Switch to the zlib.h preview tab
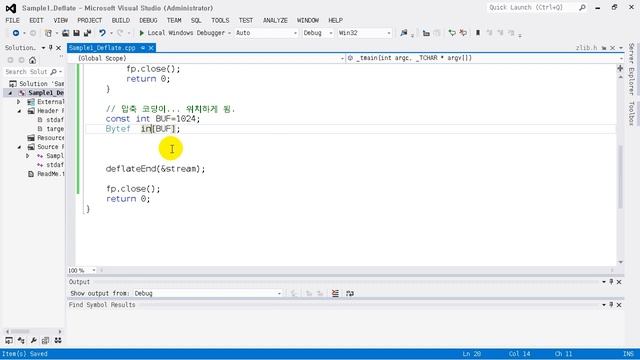The width and height of the screenshot is (640, 360). [x=586, y=48]
